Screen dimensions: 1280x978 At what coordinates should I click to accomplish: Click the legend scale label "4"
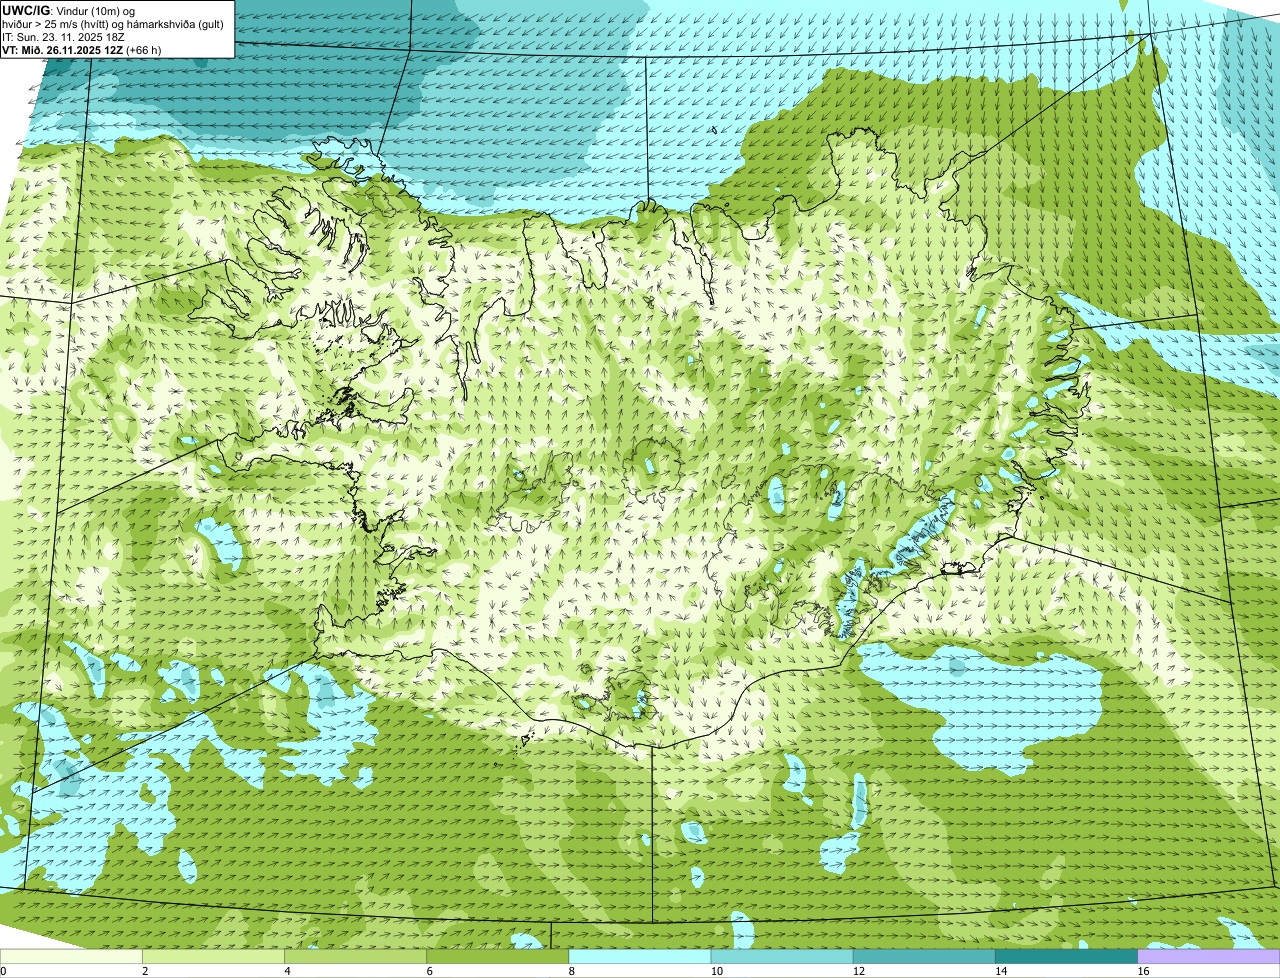click(x=287, y=971)
